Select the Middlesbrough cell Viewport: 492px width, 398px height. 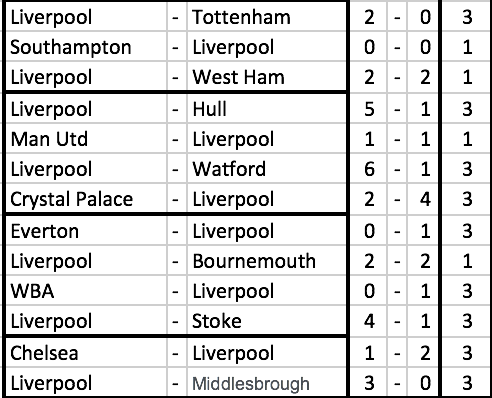pos(266,383)
